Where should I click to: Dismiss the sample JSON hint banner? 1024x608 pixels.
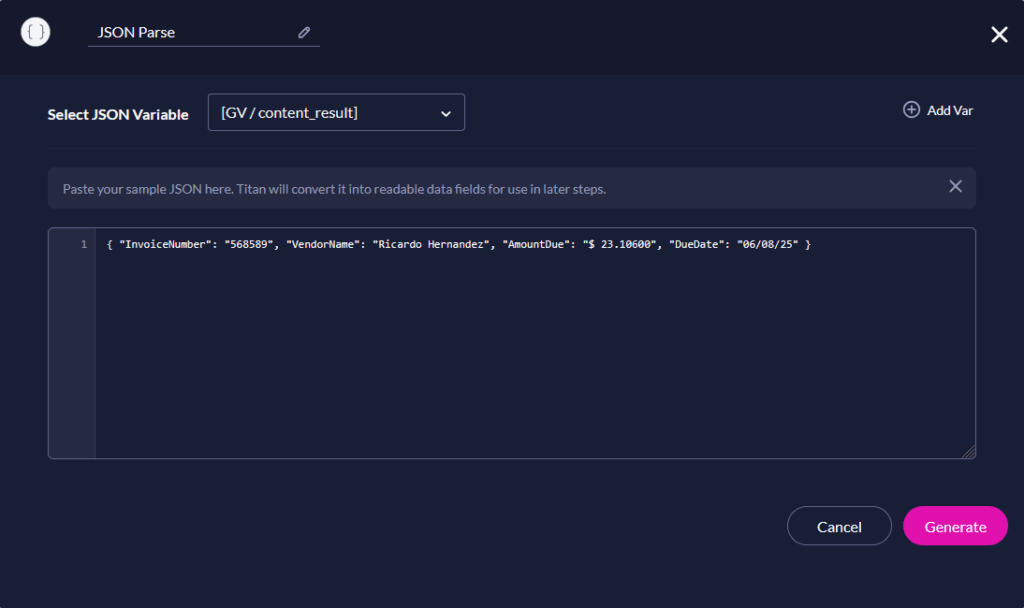point(955,186)
